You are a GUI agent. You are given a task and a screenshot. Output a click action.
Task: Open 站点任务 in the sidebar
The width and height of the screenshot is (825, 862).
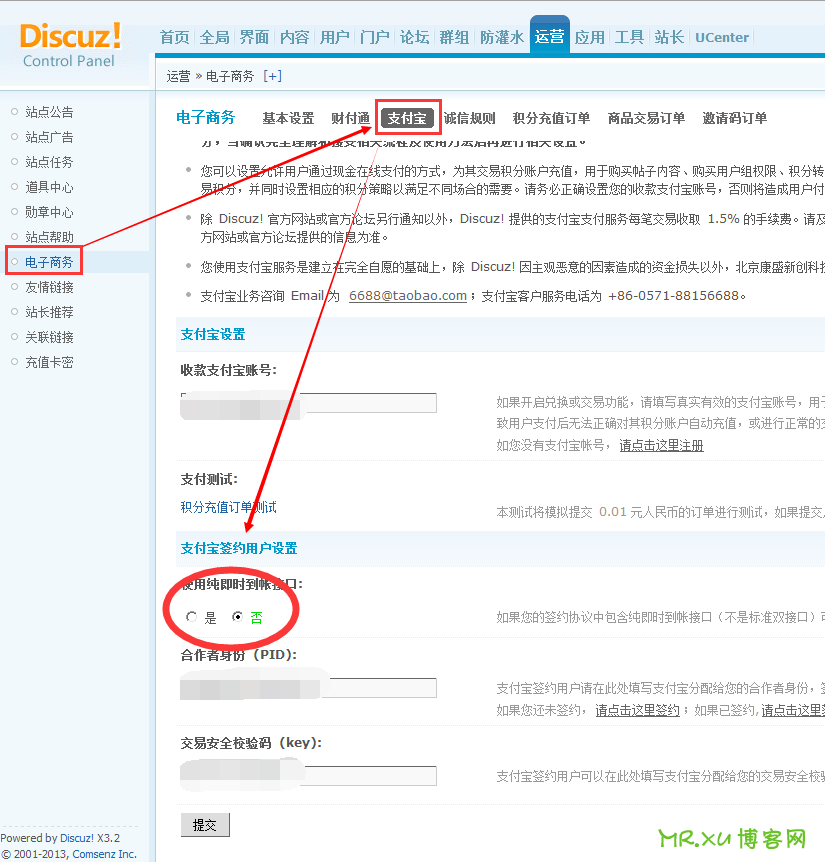[x=49, y=162]
